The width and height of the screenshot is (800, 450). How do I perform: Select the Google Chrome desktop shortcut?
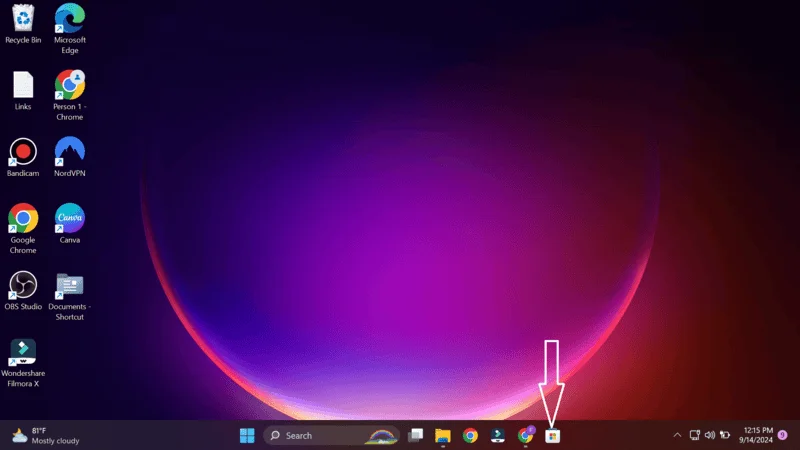pyautogui.click(x=22, y=218)
